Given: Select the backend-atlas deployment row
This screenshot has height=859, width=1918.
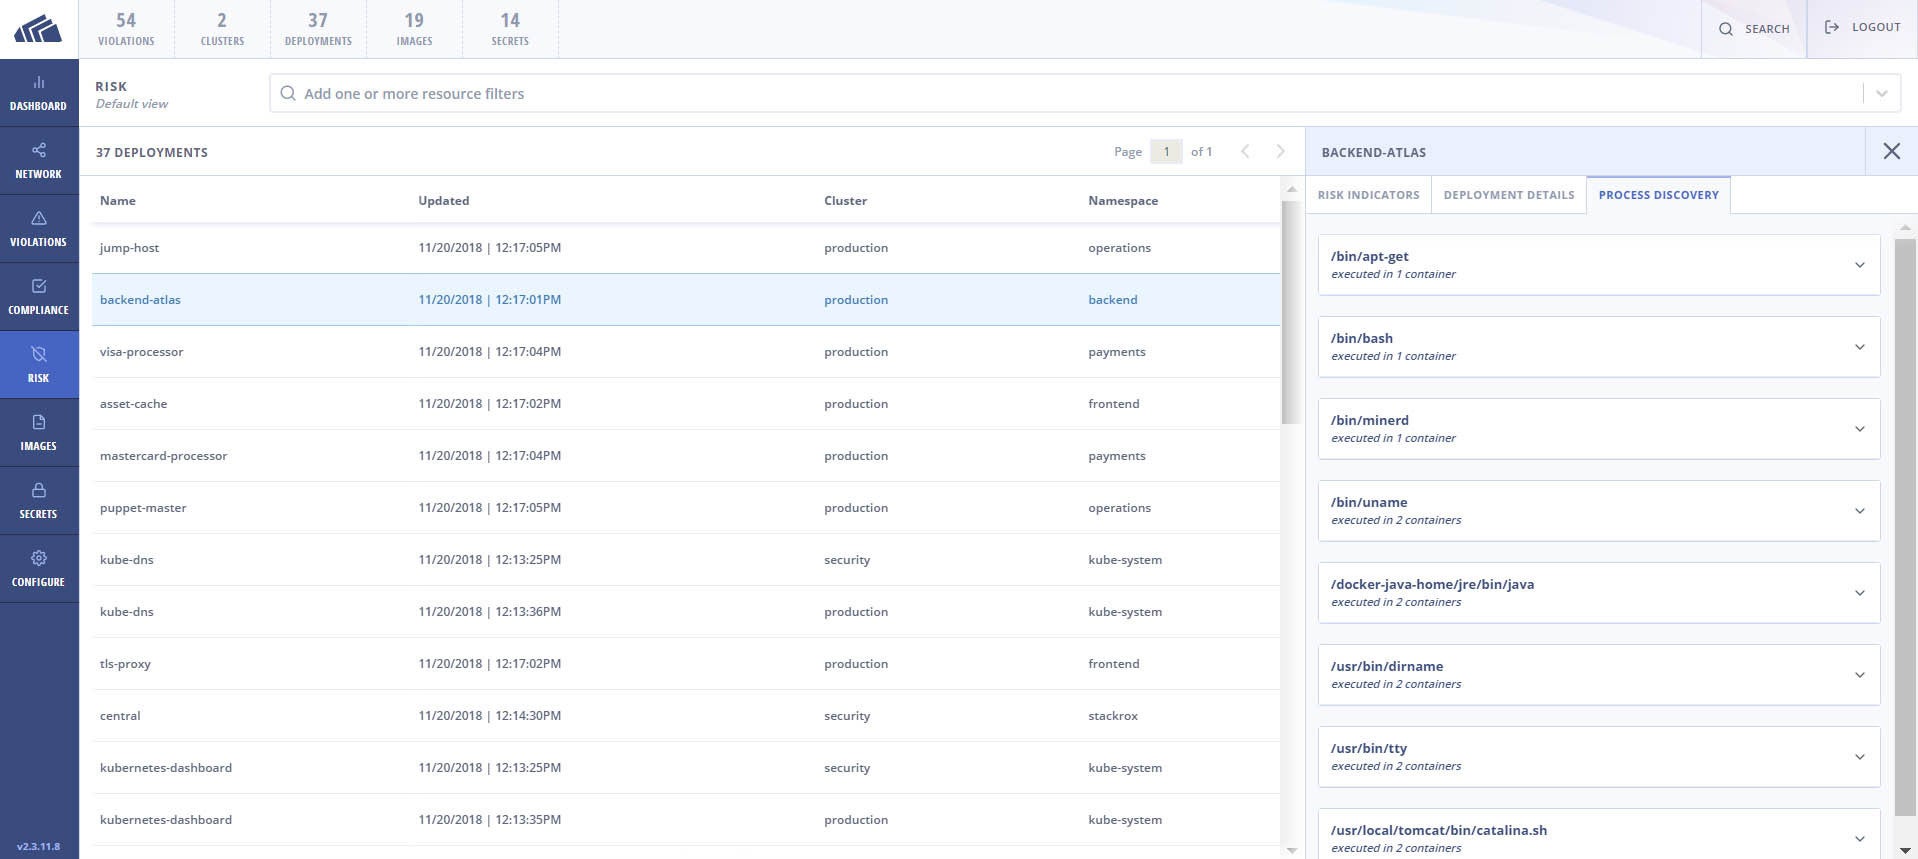Looking at the screenshot, I should (686, 300).
